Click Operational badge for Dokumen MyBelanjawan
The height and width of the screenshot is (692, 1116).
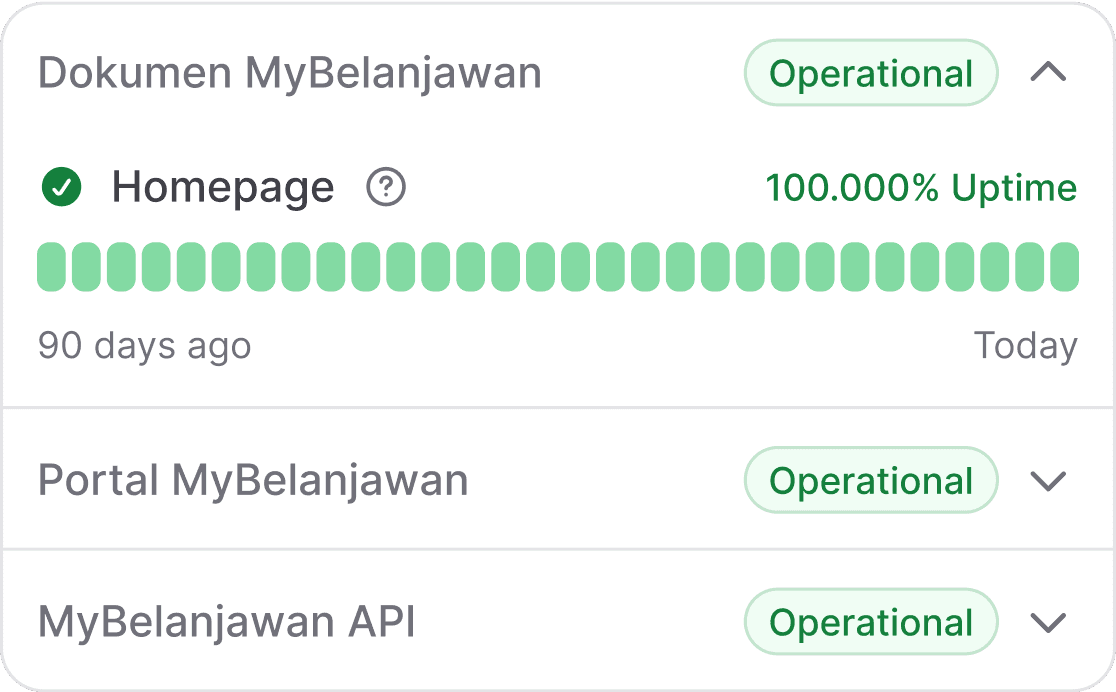point(871,73)
